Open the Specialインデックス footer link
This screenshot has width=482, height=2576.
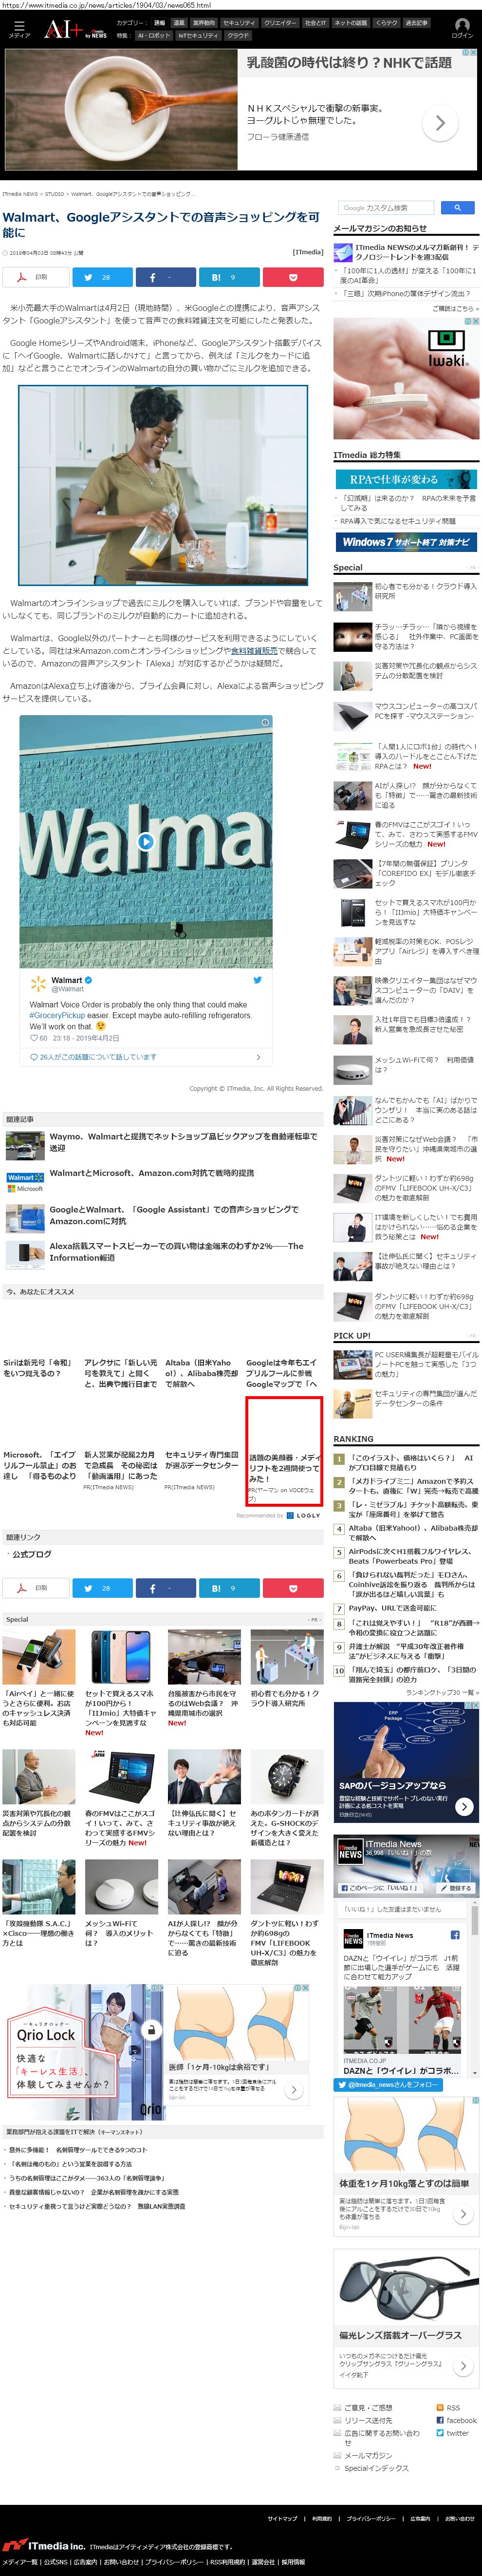pos(376,2468)
